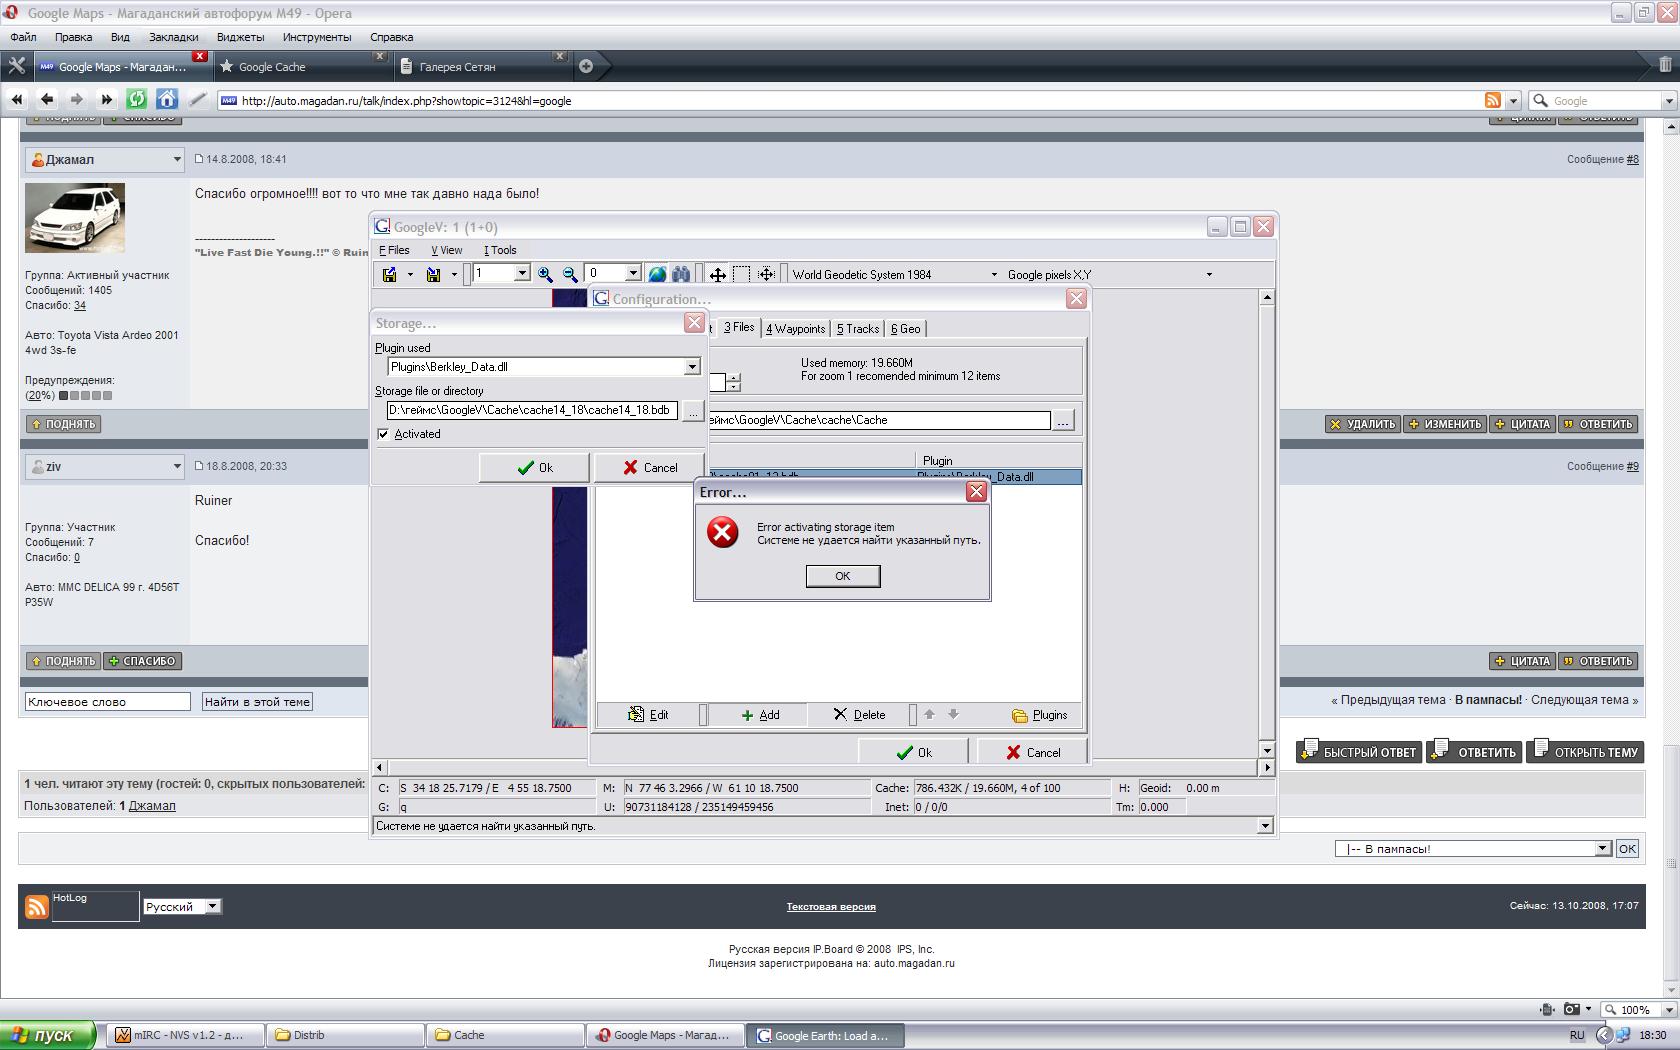Image resolution: width=1680 pixels, height=1050 pixels.
Task: Click the zoom in magnifier icon
Action: point(545,274)
